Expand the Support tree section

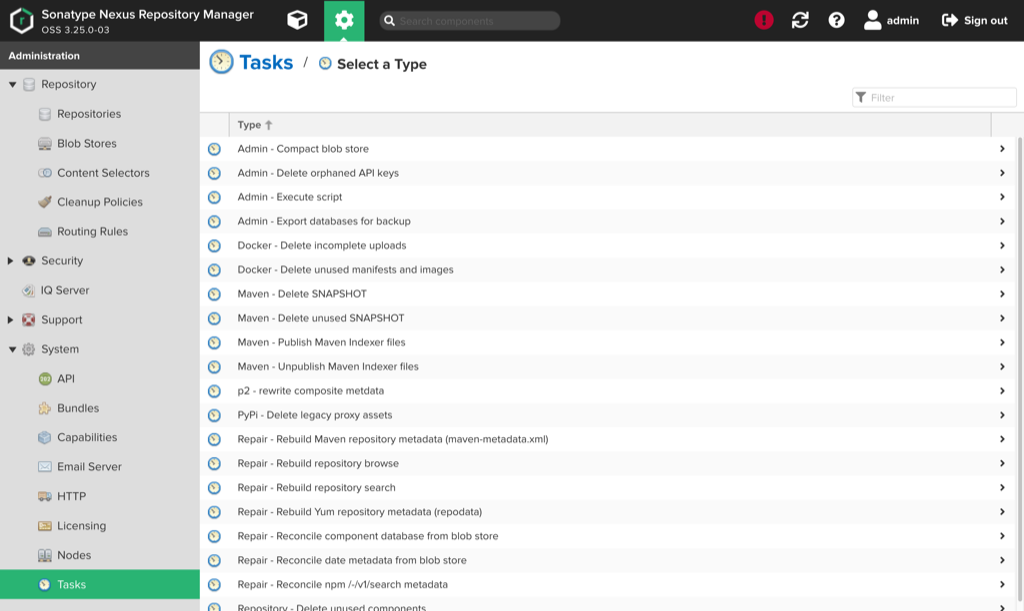click(x=10, y=320)
